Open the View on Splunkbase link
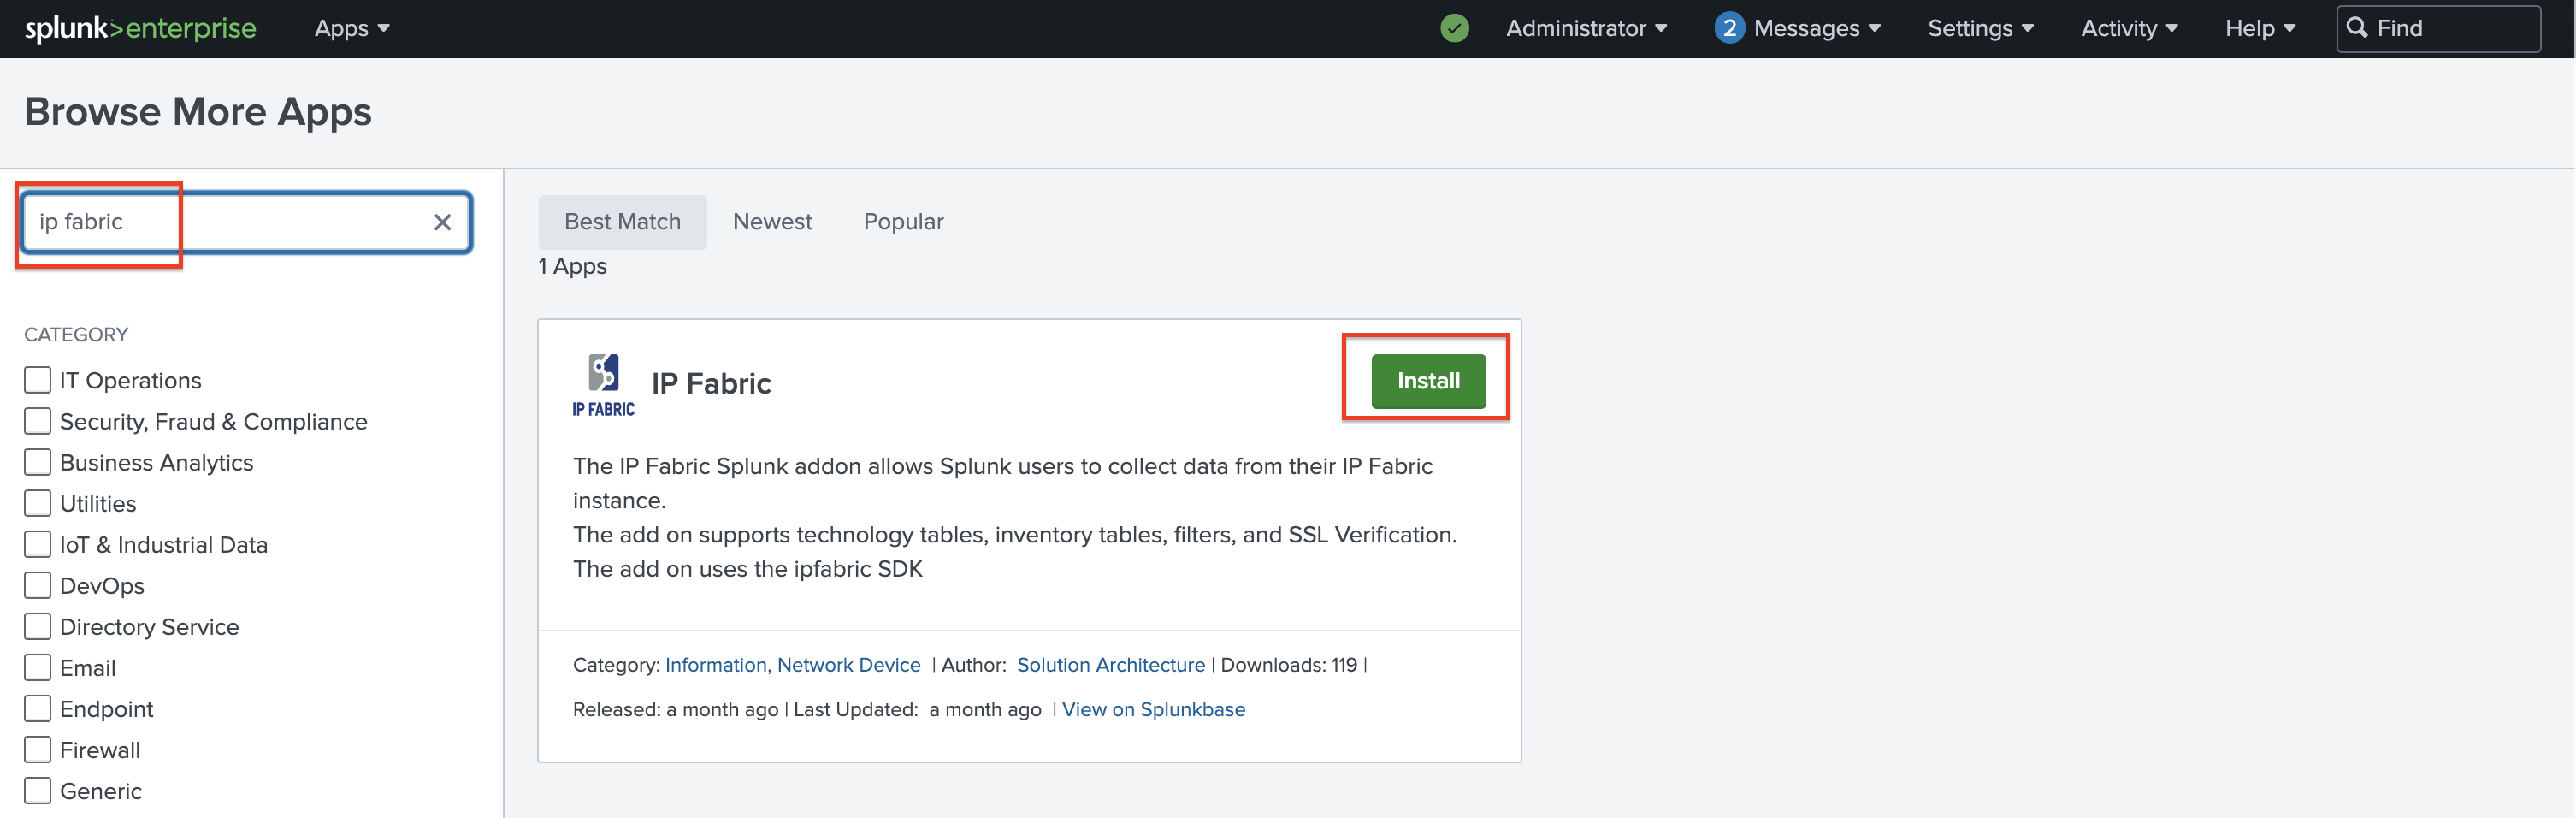This screenshot has width=2576, height=818. click(x=1153, y=709)
